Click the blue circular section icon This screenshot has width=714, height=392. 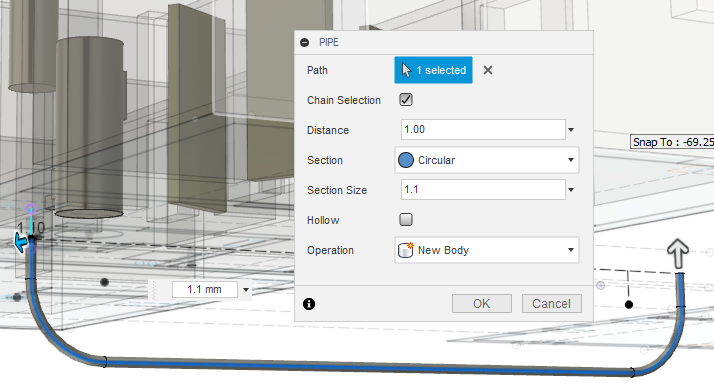pyautogui.click(x=406, y=160)
